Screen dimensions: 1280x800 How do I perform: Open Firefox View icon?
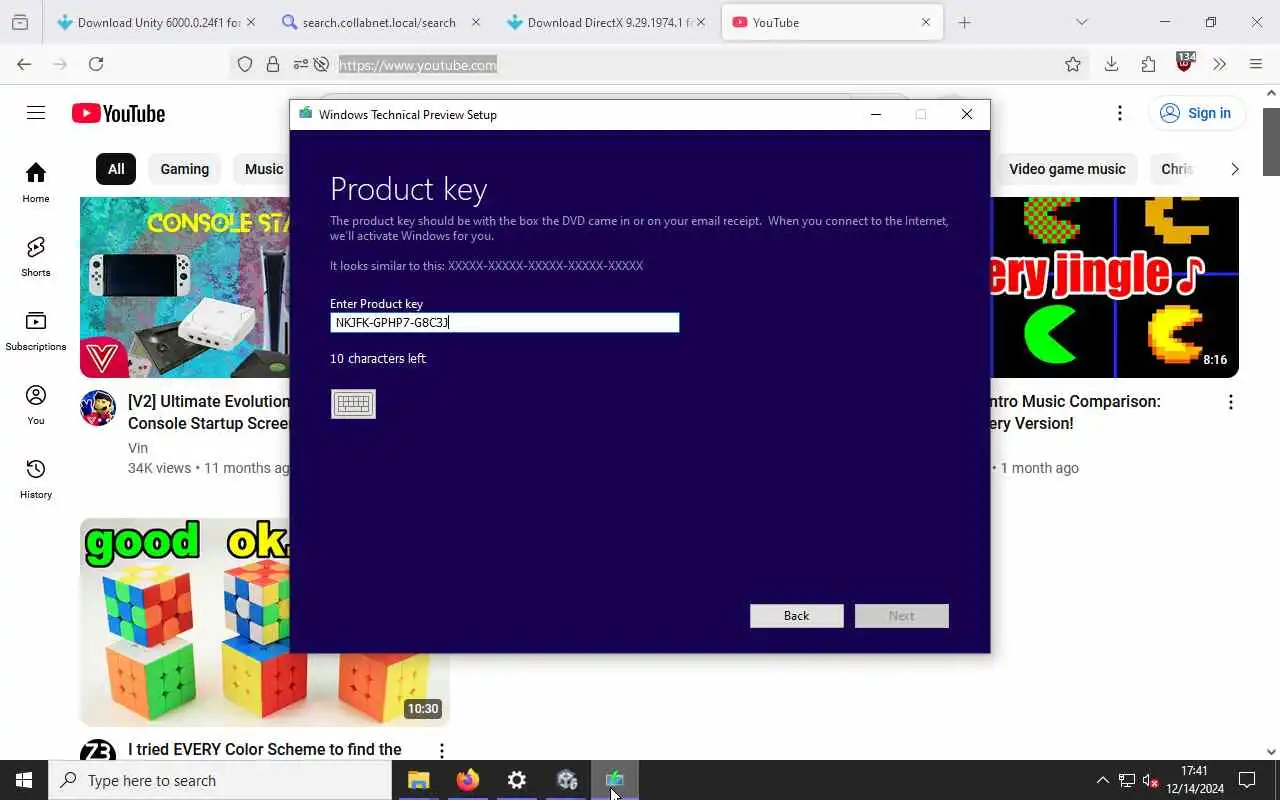pos(20,22)
